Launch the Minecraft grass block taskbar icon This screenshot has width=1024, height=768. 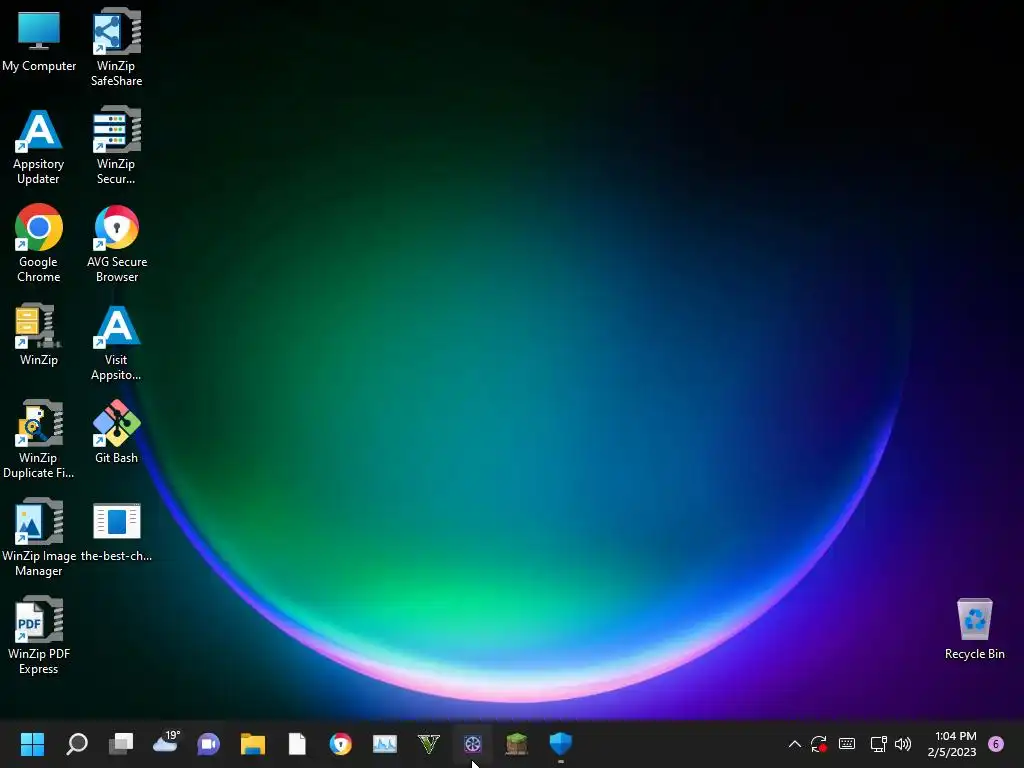(x=517, y=744)
